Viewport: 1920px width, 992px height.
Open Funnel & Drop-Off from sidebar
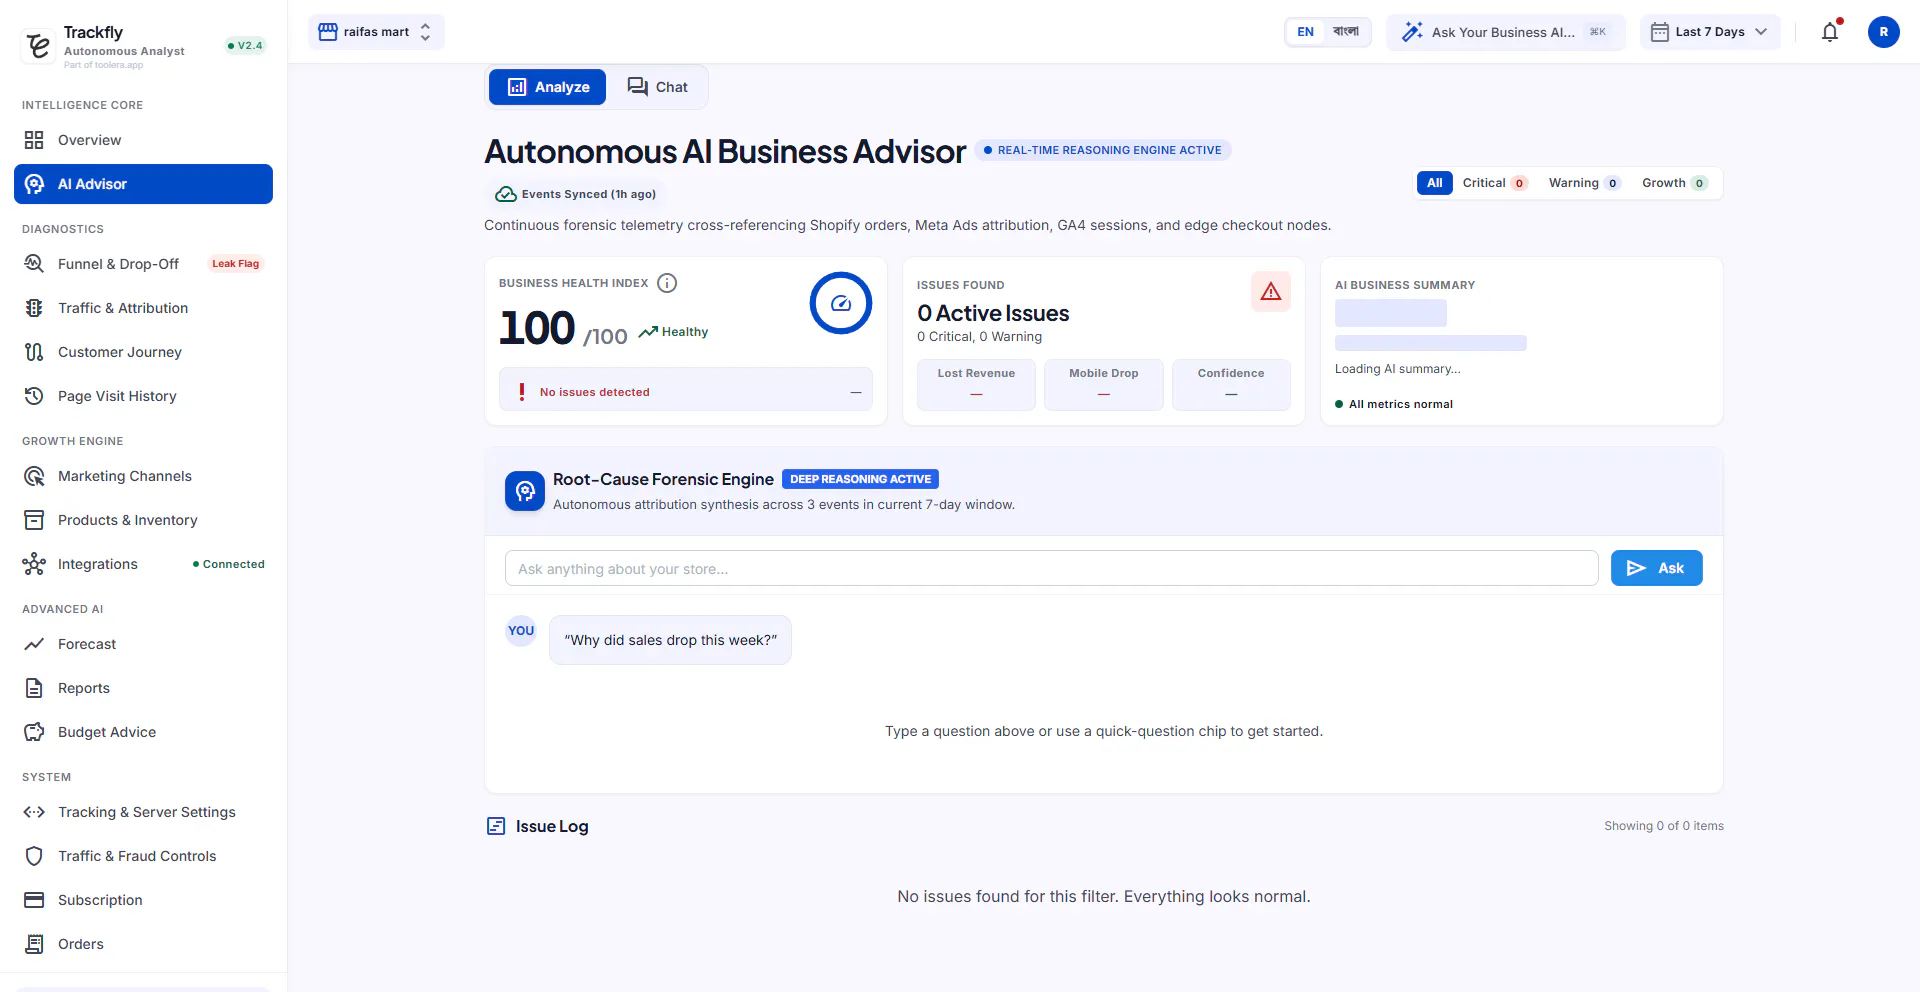(x=143, y=264)
